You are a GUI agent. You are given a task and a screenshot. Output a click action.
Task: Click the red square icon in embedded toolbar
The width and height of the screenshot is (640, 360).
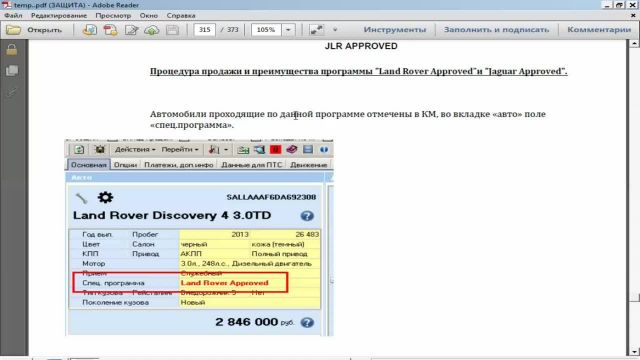276,150
